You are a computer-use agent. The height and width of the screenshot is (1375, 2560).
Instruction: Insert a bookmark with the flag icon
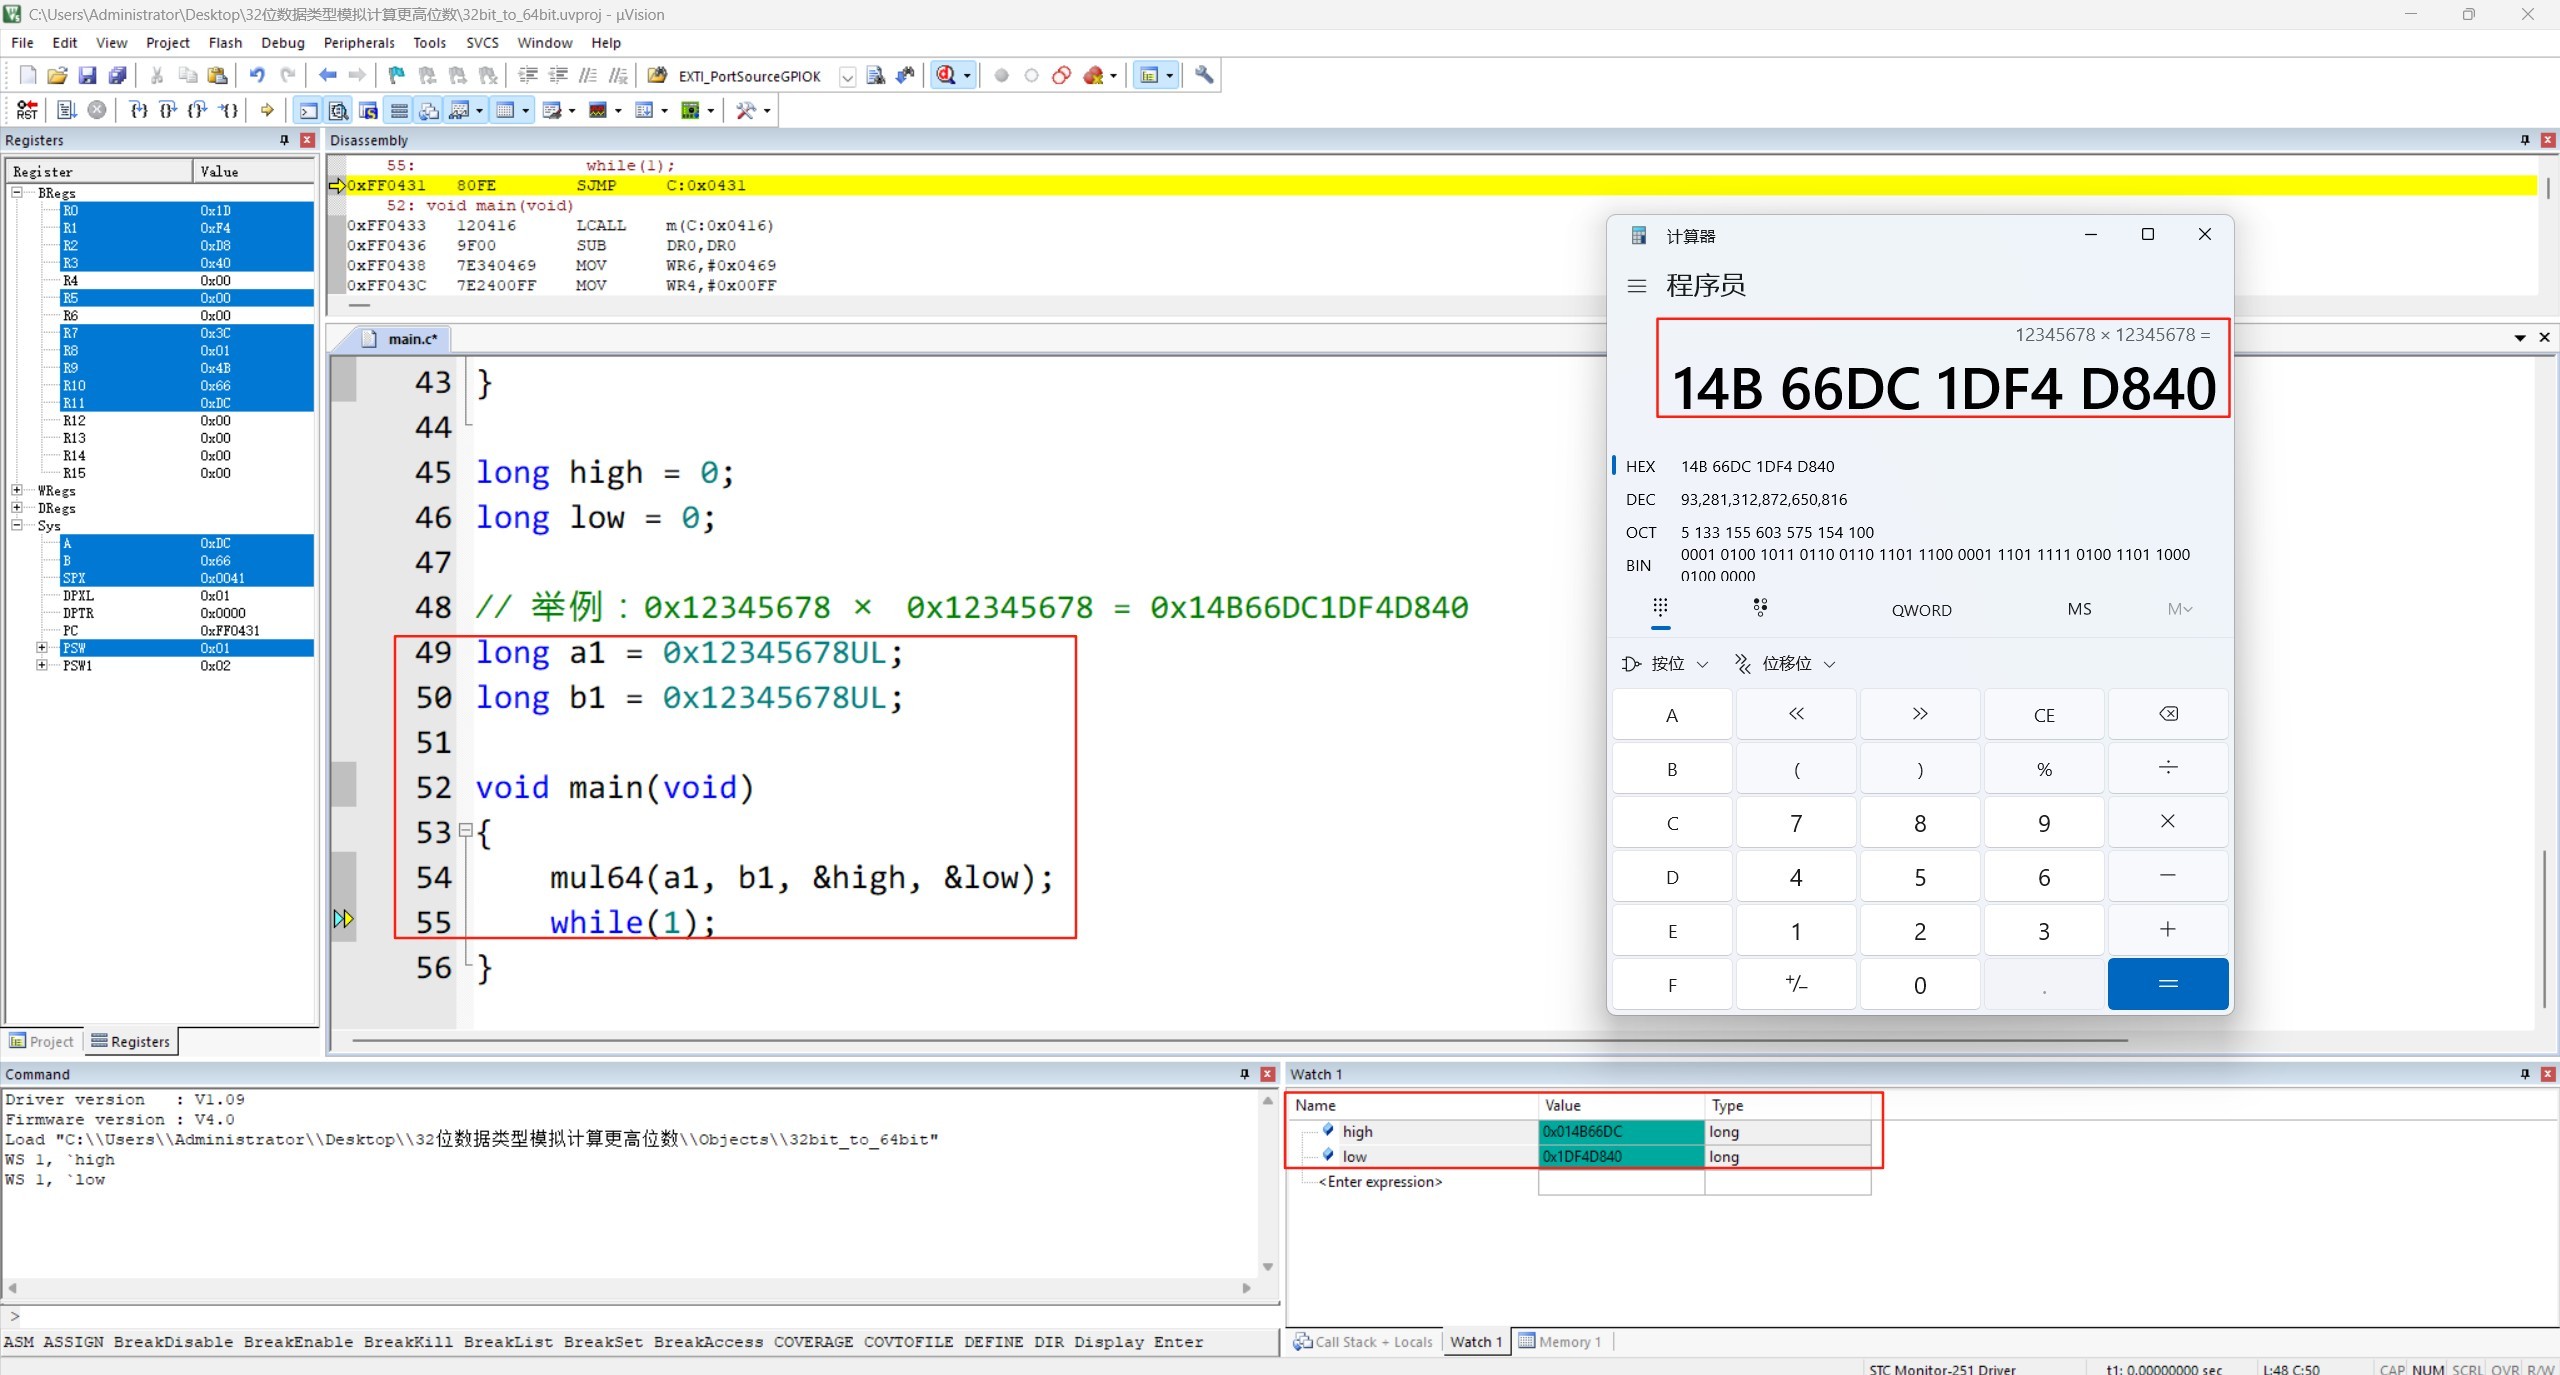pos(397,75)
